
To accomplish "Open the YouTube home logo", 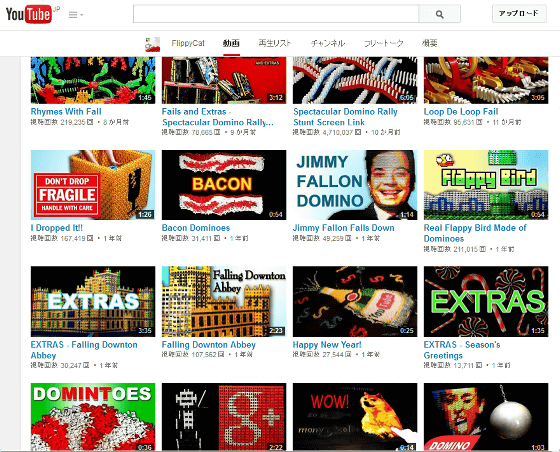I will click(29, 14).
